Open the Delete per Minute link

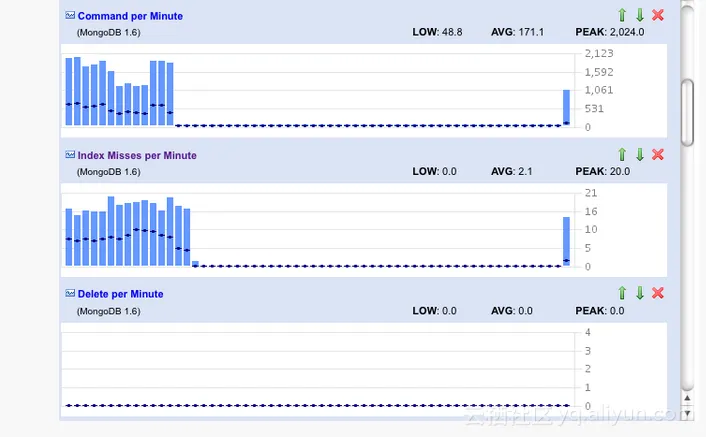coord(120,294)
